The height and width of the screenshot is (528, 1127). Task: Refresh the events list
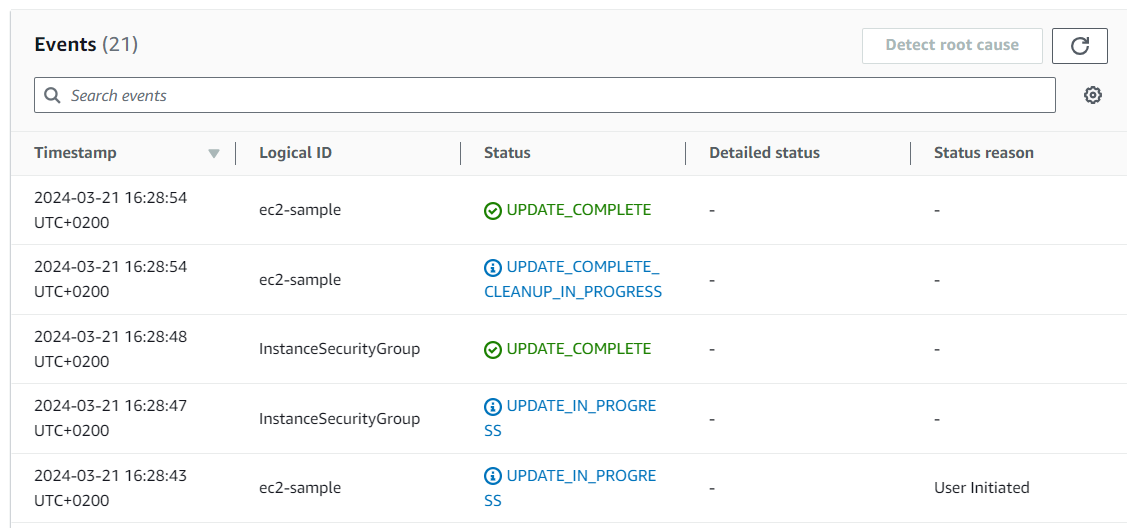(1080, 46)
